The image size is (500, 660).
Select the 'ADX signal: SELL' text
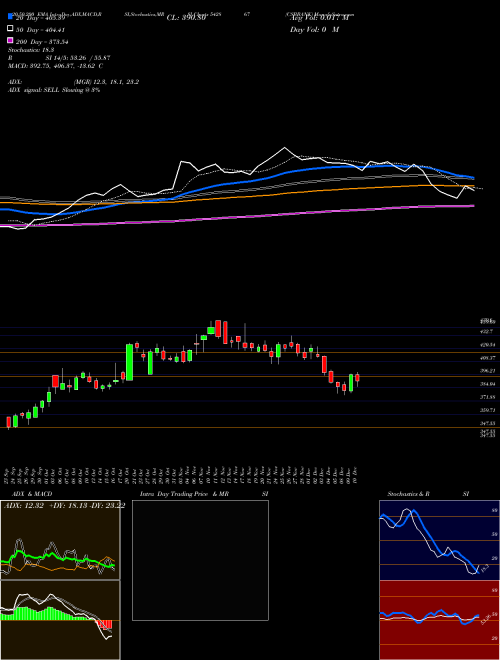[35, 90]
